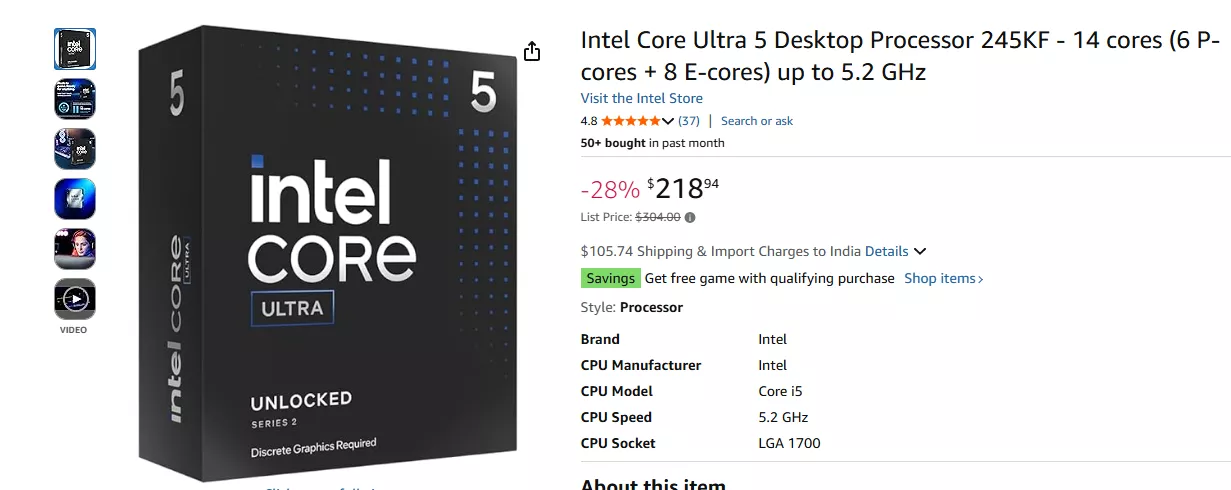Click the green Savings badge
The image size is (1231, 490).
610,279
